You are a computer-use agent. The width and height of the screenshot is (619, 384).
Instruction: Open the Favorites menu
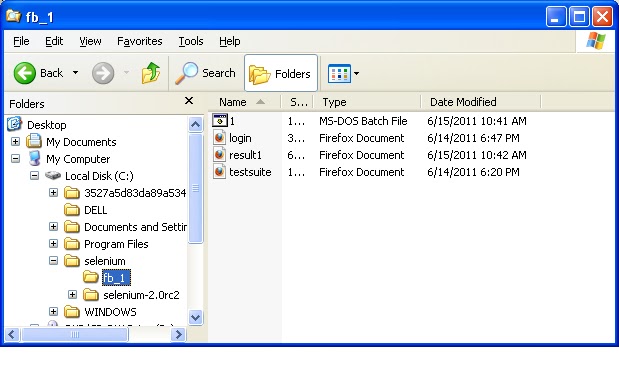[x=140, y=41]
